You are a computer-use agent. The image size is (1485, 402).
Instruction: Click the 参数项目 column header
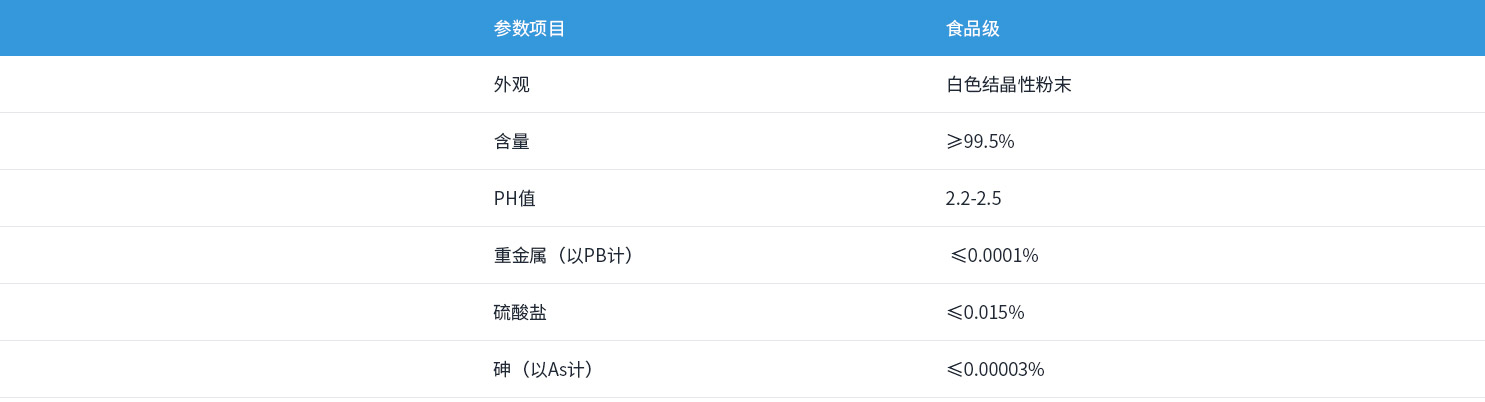pos(529,28)
